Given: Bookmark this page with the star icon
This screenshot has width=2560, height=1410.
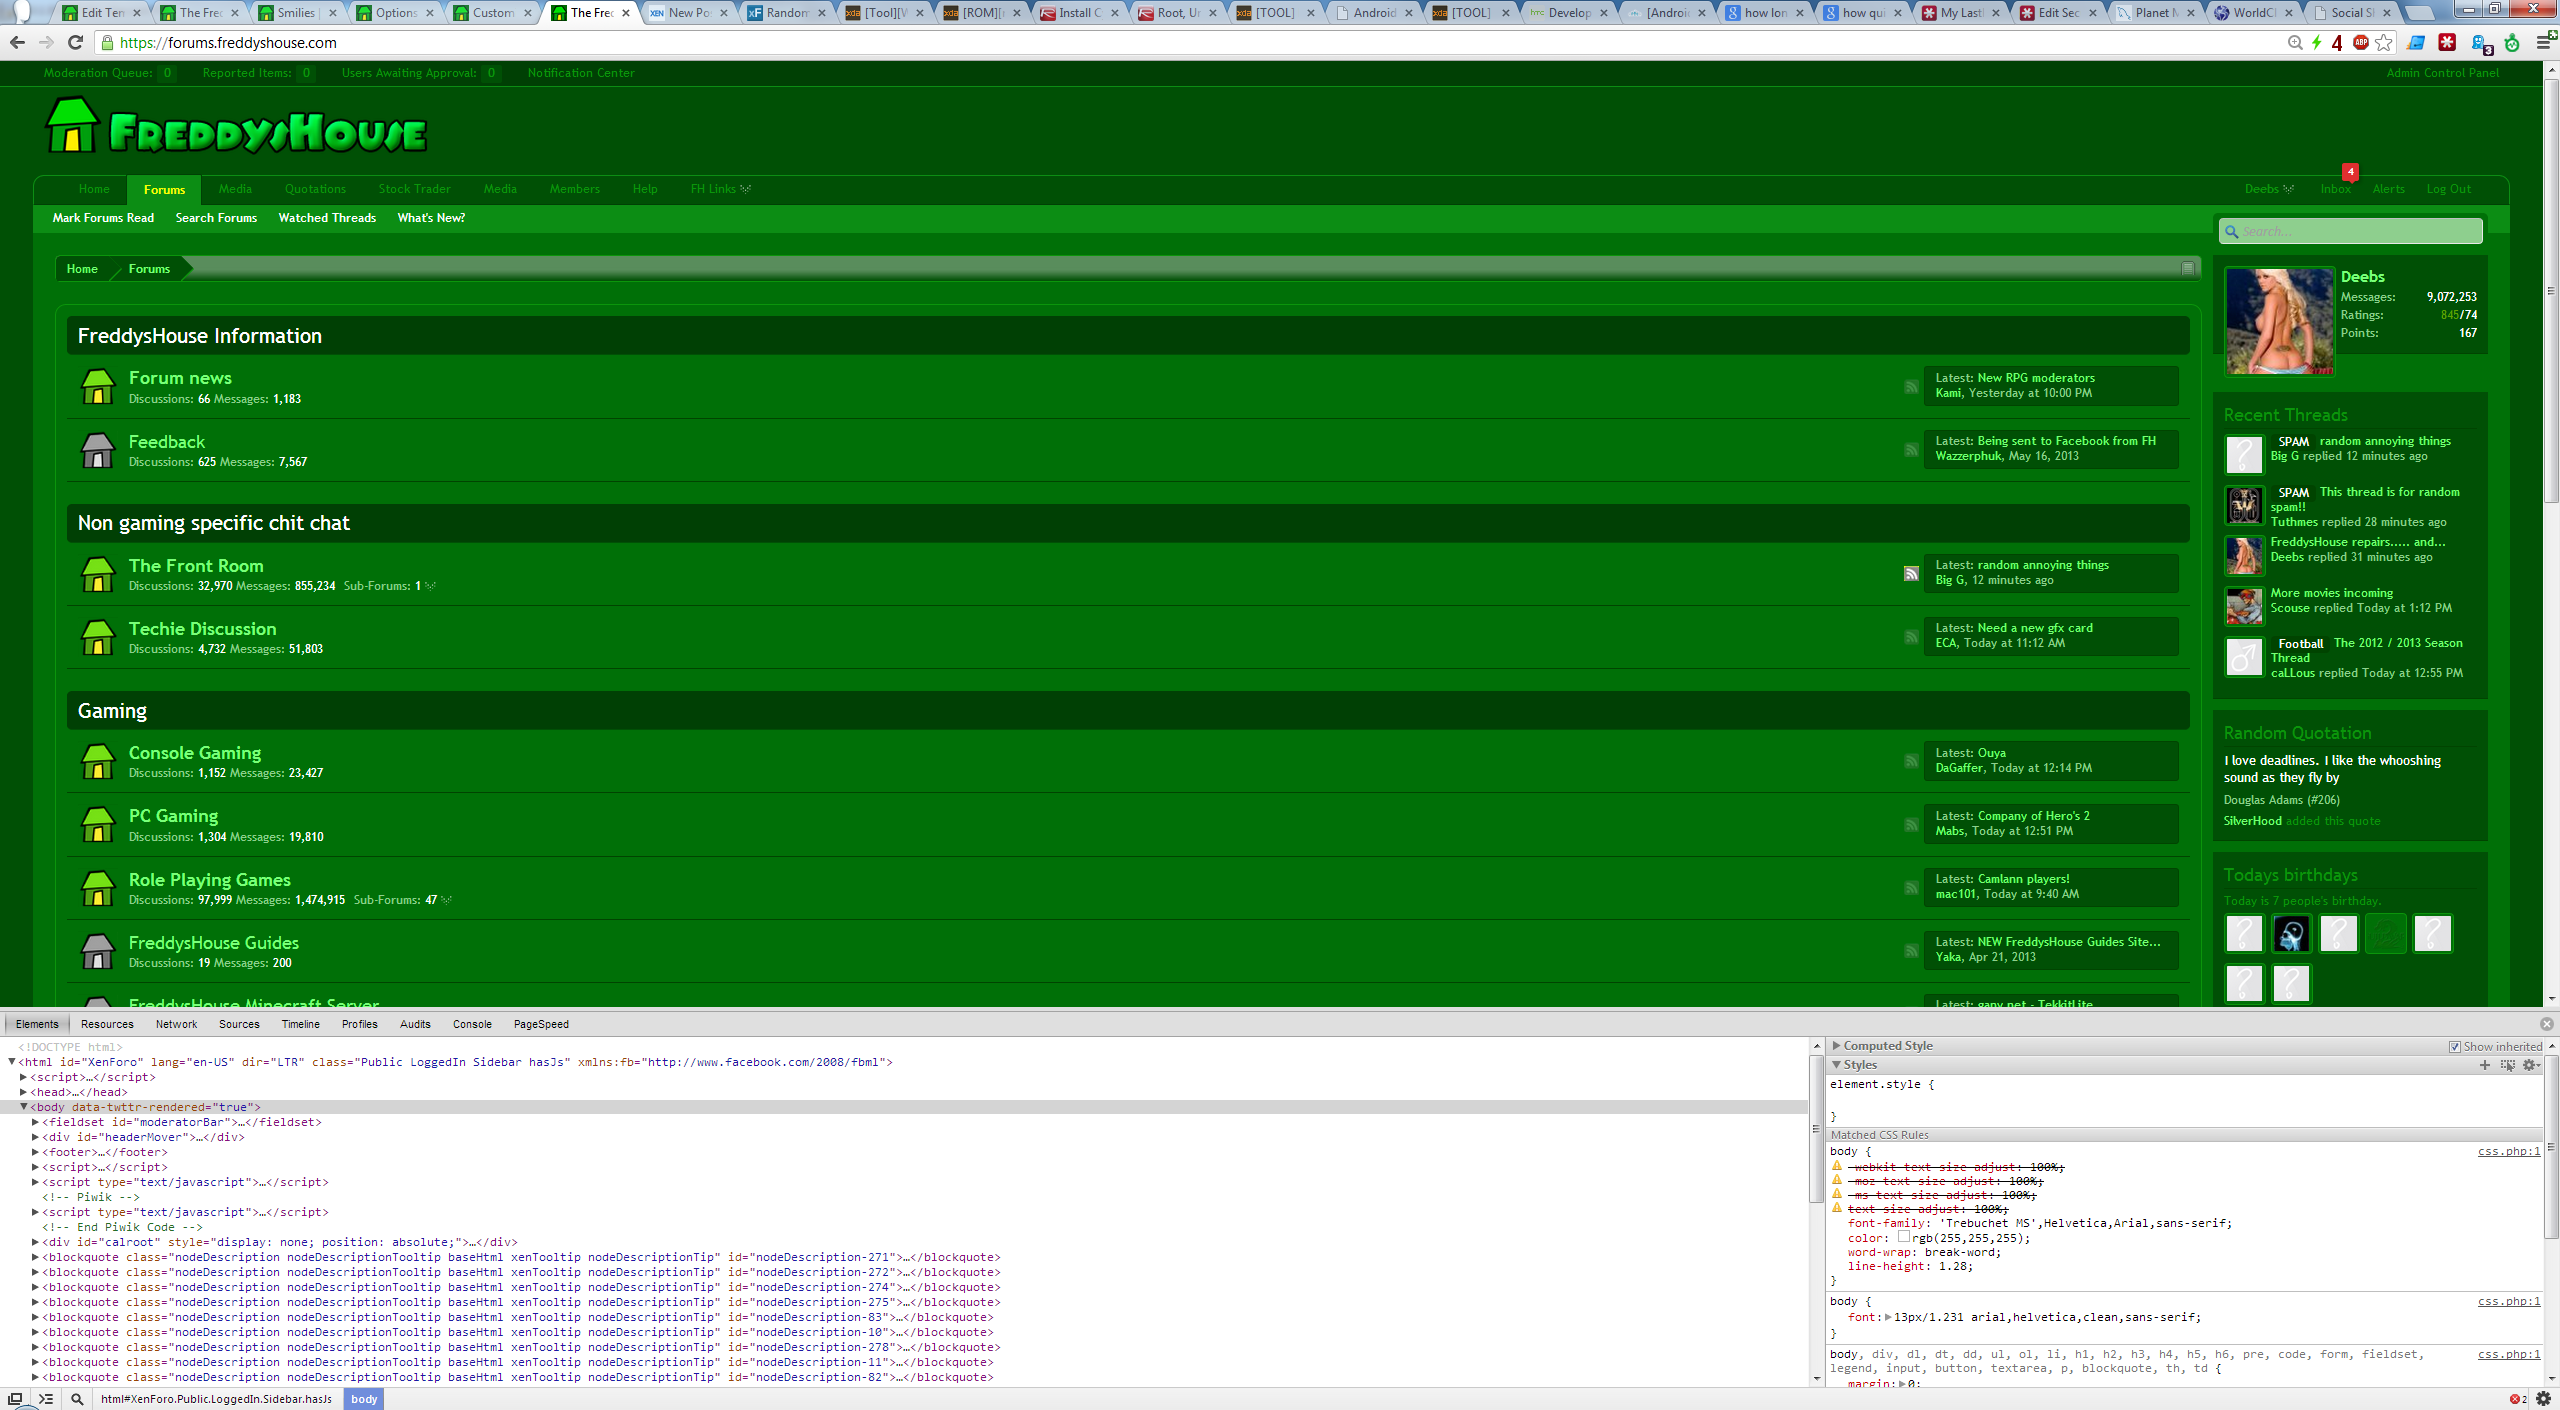Looking at the screenshot, I should coord(2384,43).
